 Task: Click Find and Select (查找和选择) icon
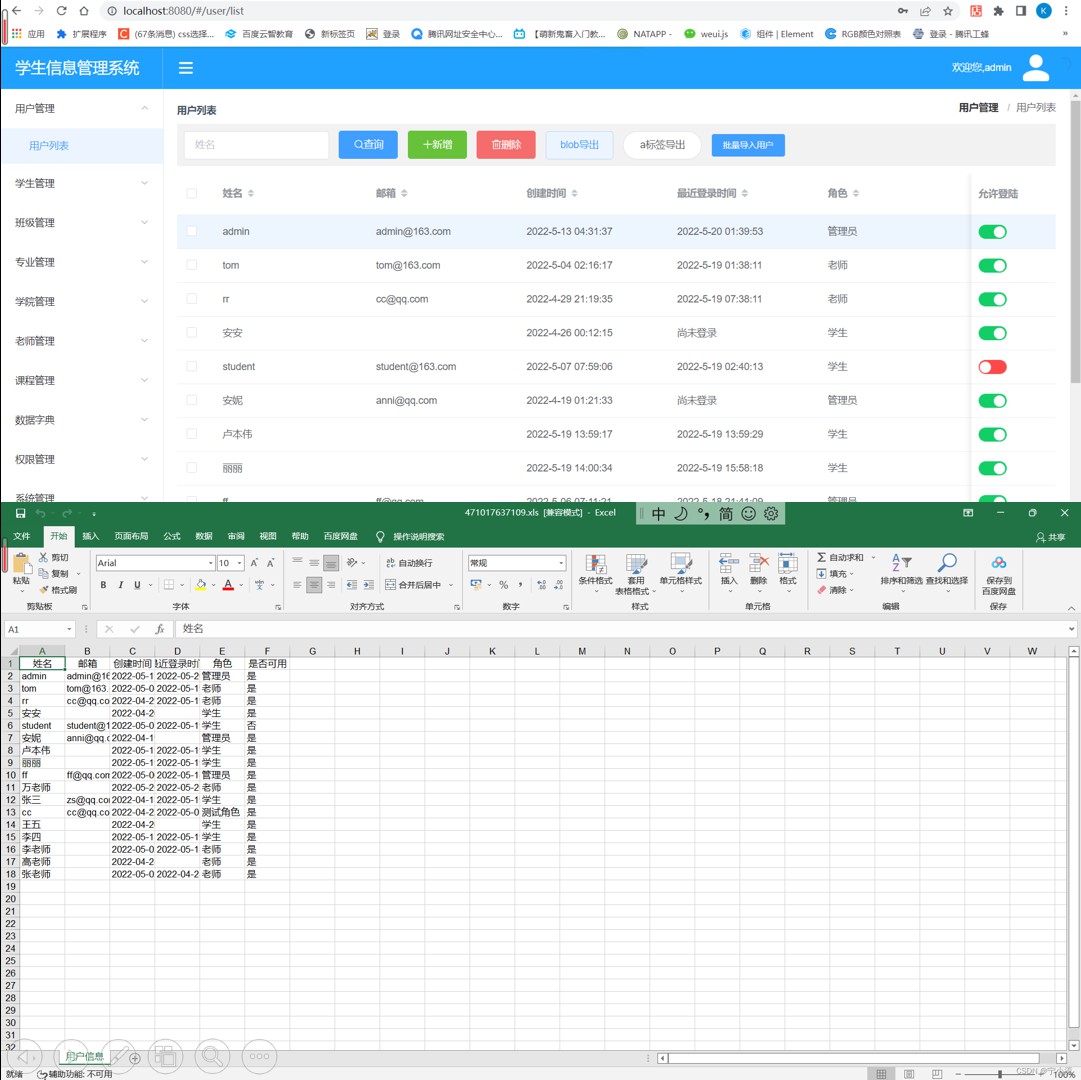[946, 570]
